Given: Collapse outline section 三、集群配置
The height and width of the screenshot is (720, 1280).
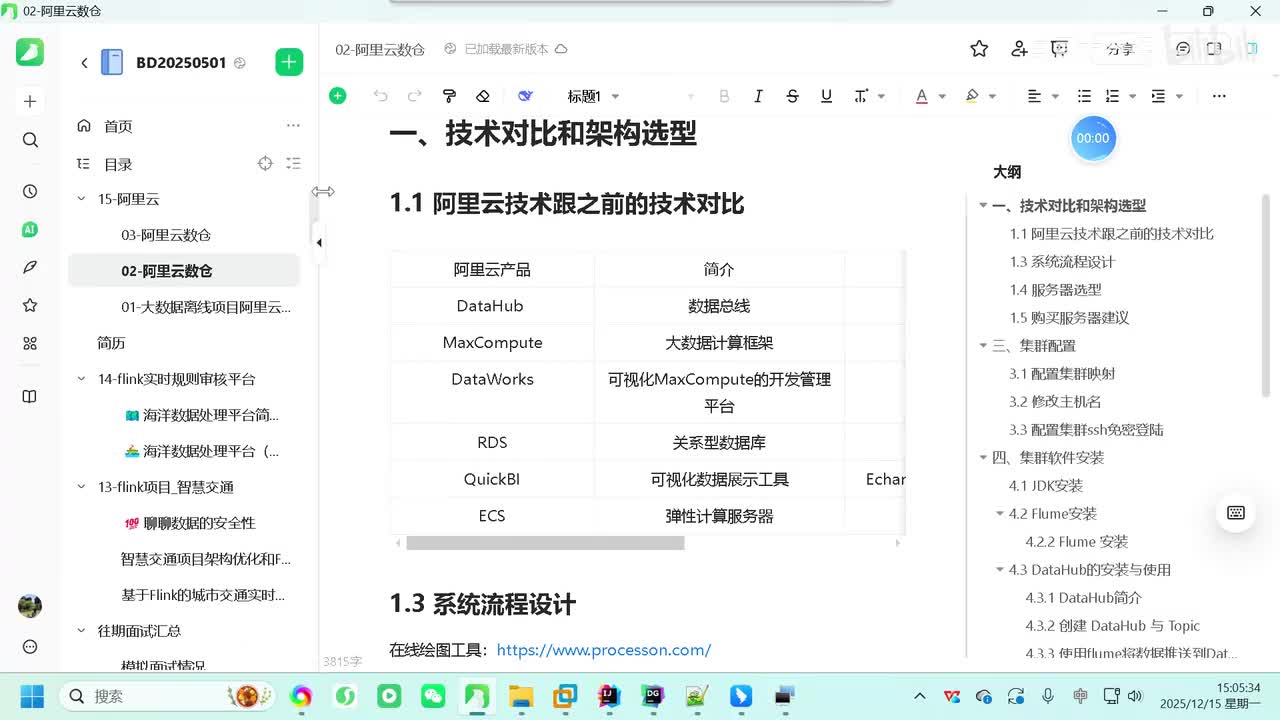Looking at the screenshot, I should [983, 346].
